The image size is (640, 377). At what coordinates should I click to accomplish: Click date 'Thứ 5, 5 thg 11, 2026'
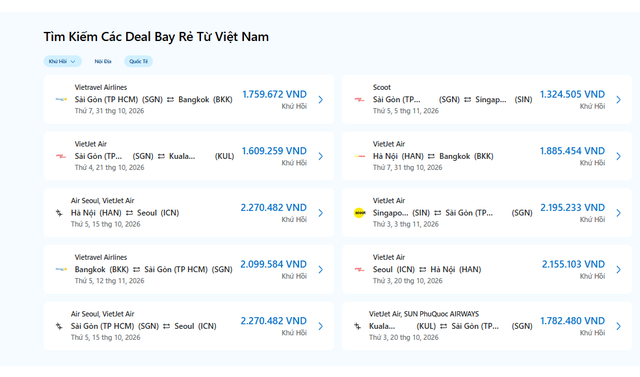406,111
